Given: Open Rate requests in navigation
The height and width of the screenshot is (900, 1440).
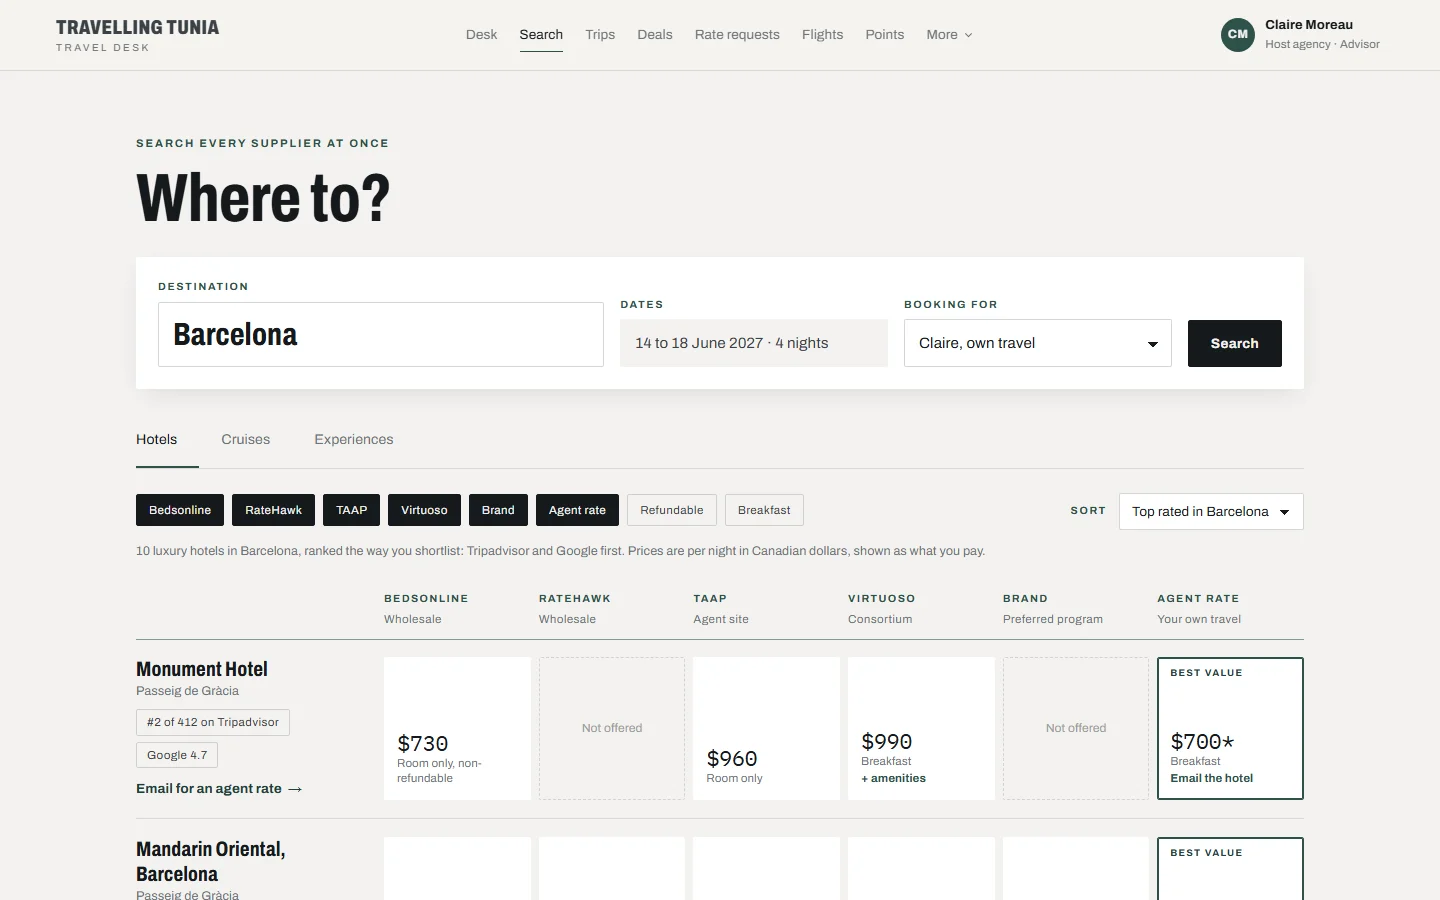Looking at the screenshot, I should (737, 34).
